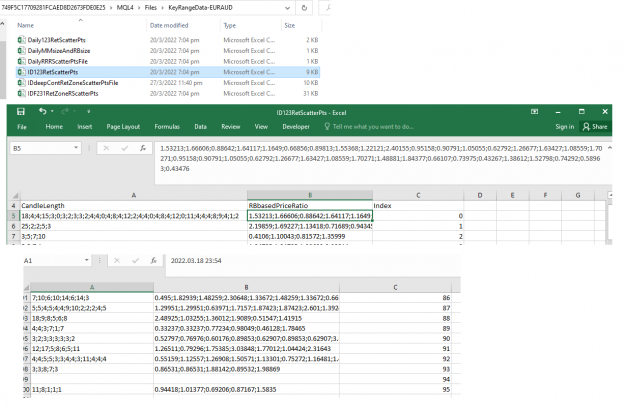Click MQL4 in Explorer breadcrumb path
Image resolution: width=625 pixels, height=408 pixels.
(x=125, y=8)
